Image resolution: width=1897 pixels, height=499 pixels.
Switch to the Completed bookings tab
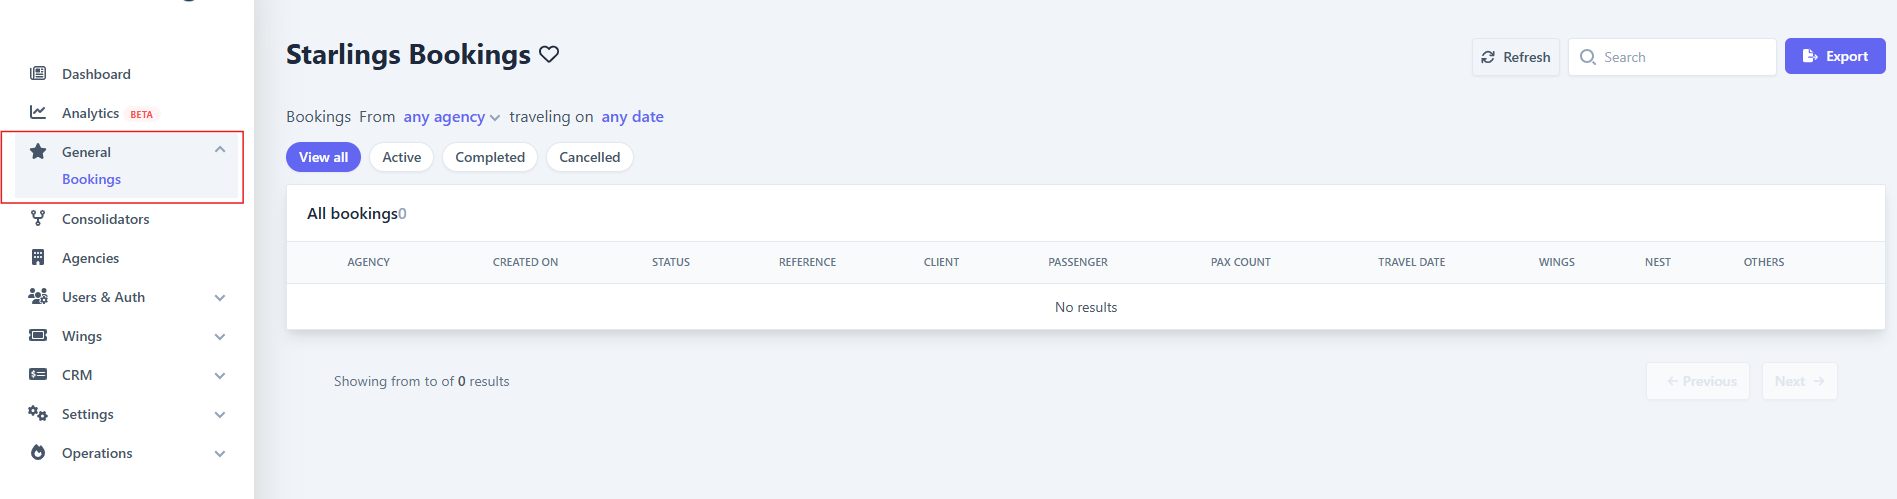coord(490,157)
